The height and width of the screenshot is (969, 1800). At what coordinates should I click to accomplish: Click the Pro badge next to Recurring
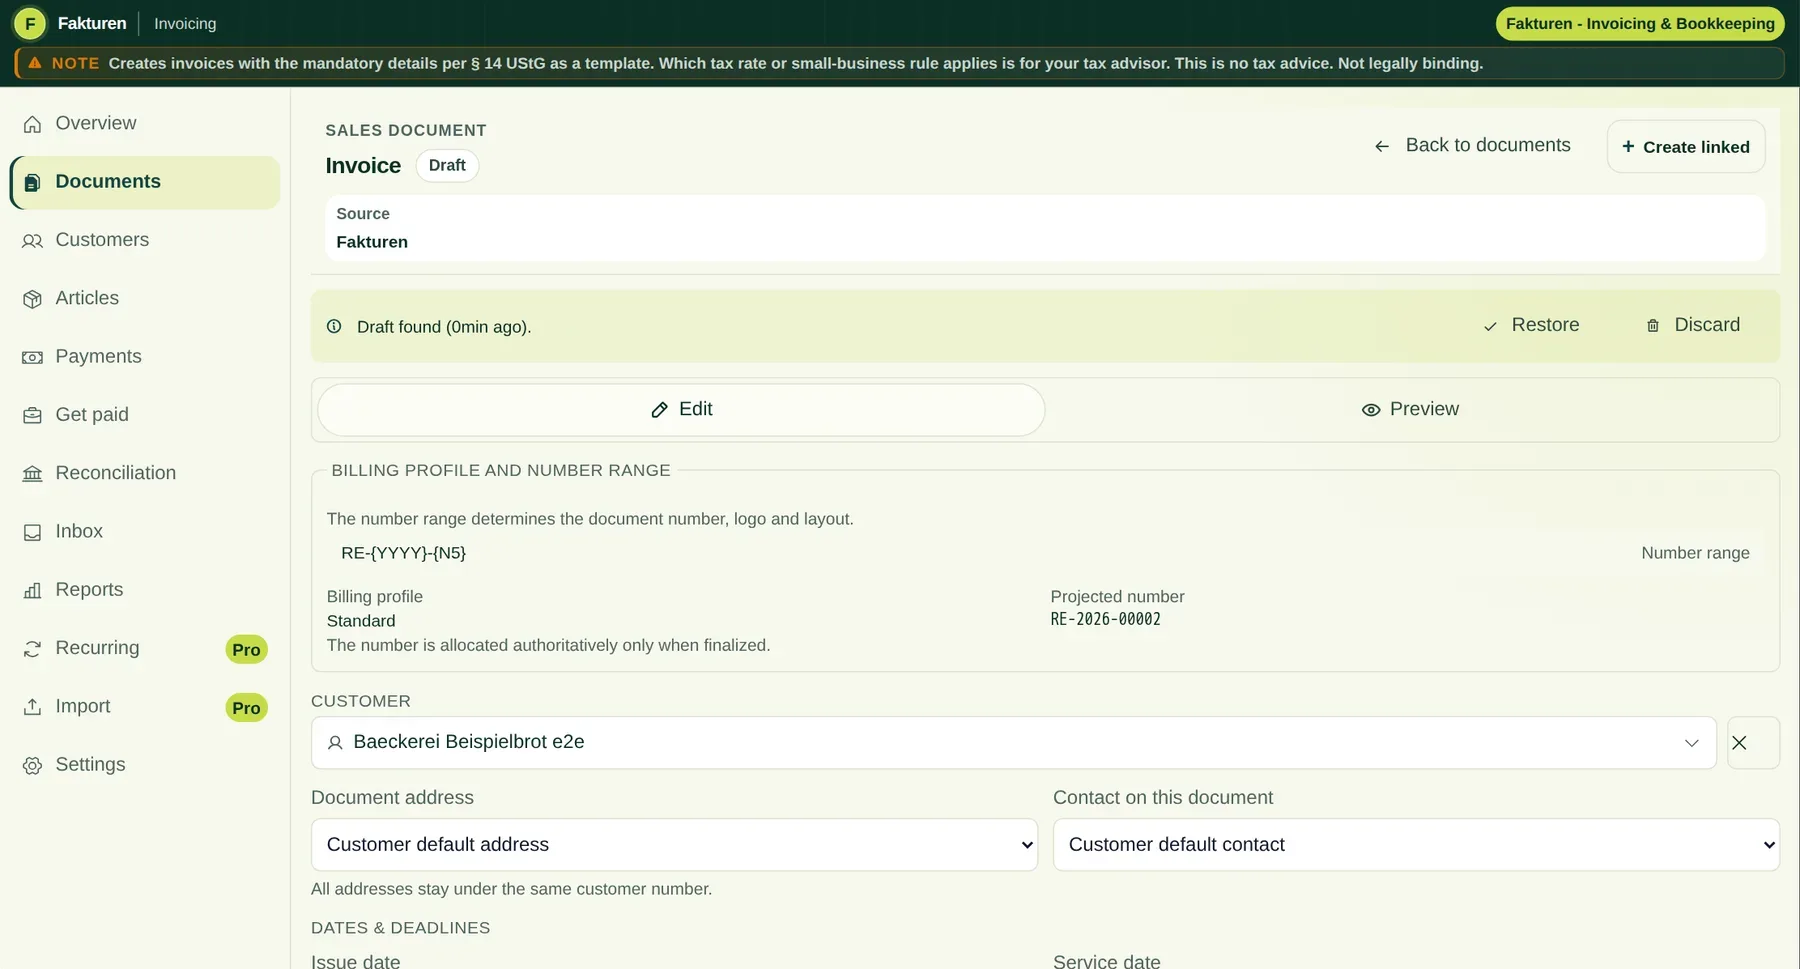[246, 649]
